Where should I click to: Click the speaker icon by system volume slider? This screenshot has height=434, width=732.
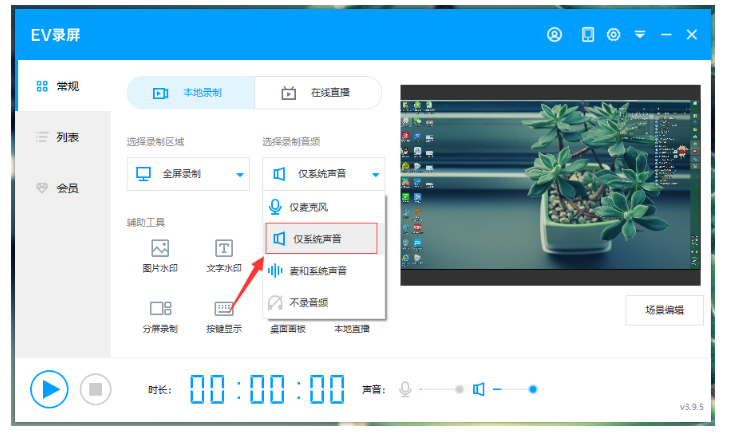pyautogui.click(x=479, y=389)
